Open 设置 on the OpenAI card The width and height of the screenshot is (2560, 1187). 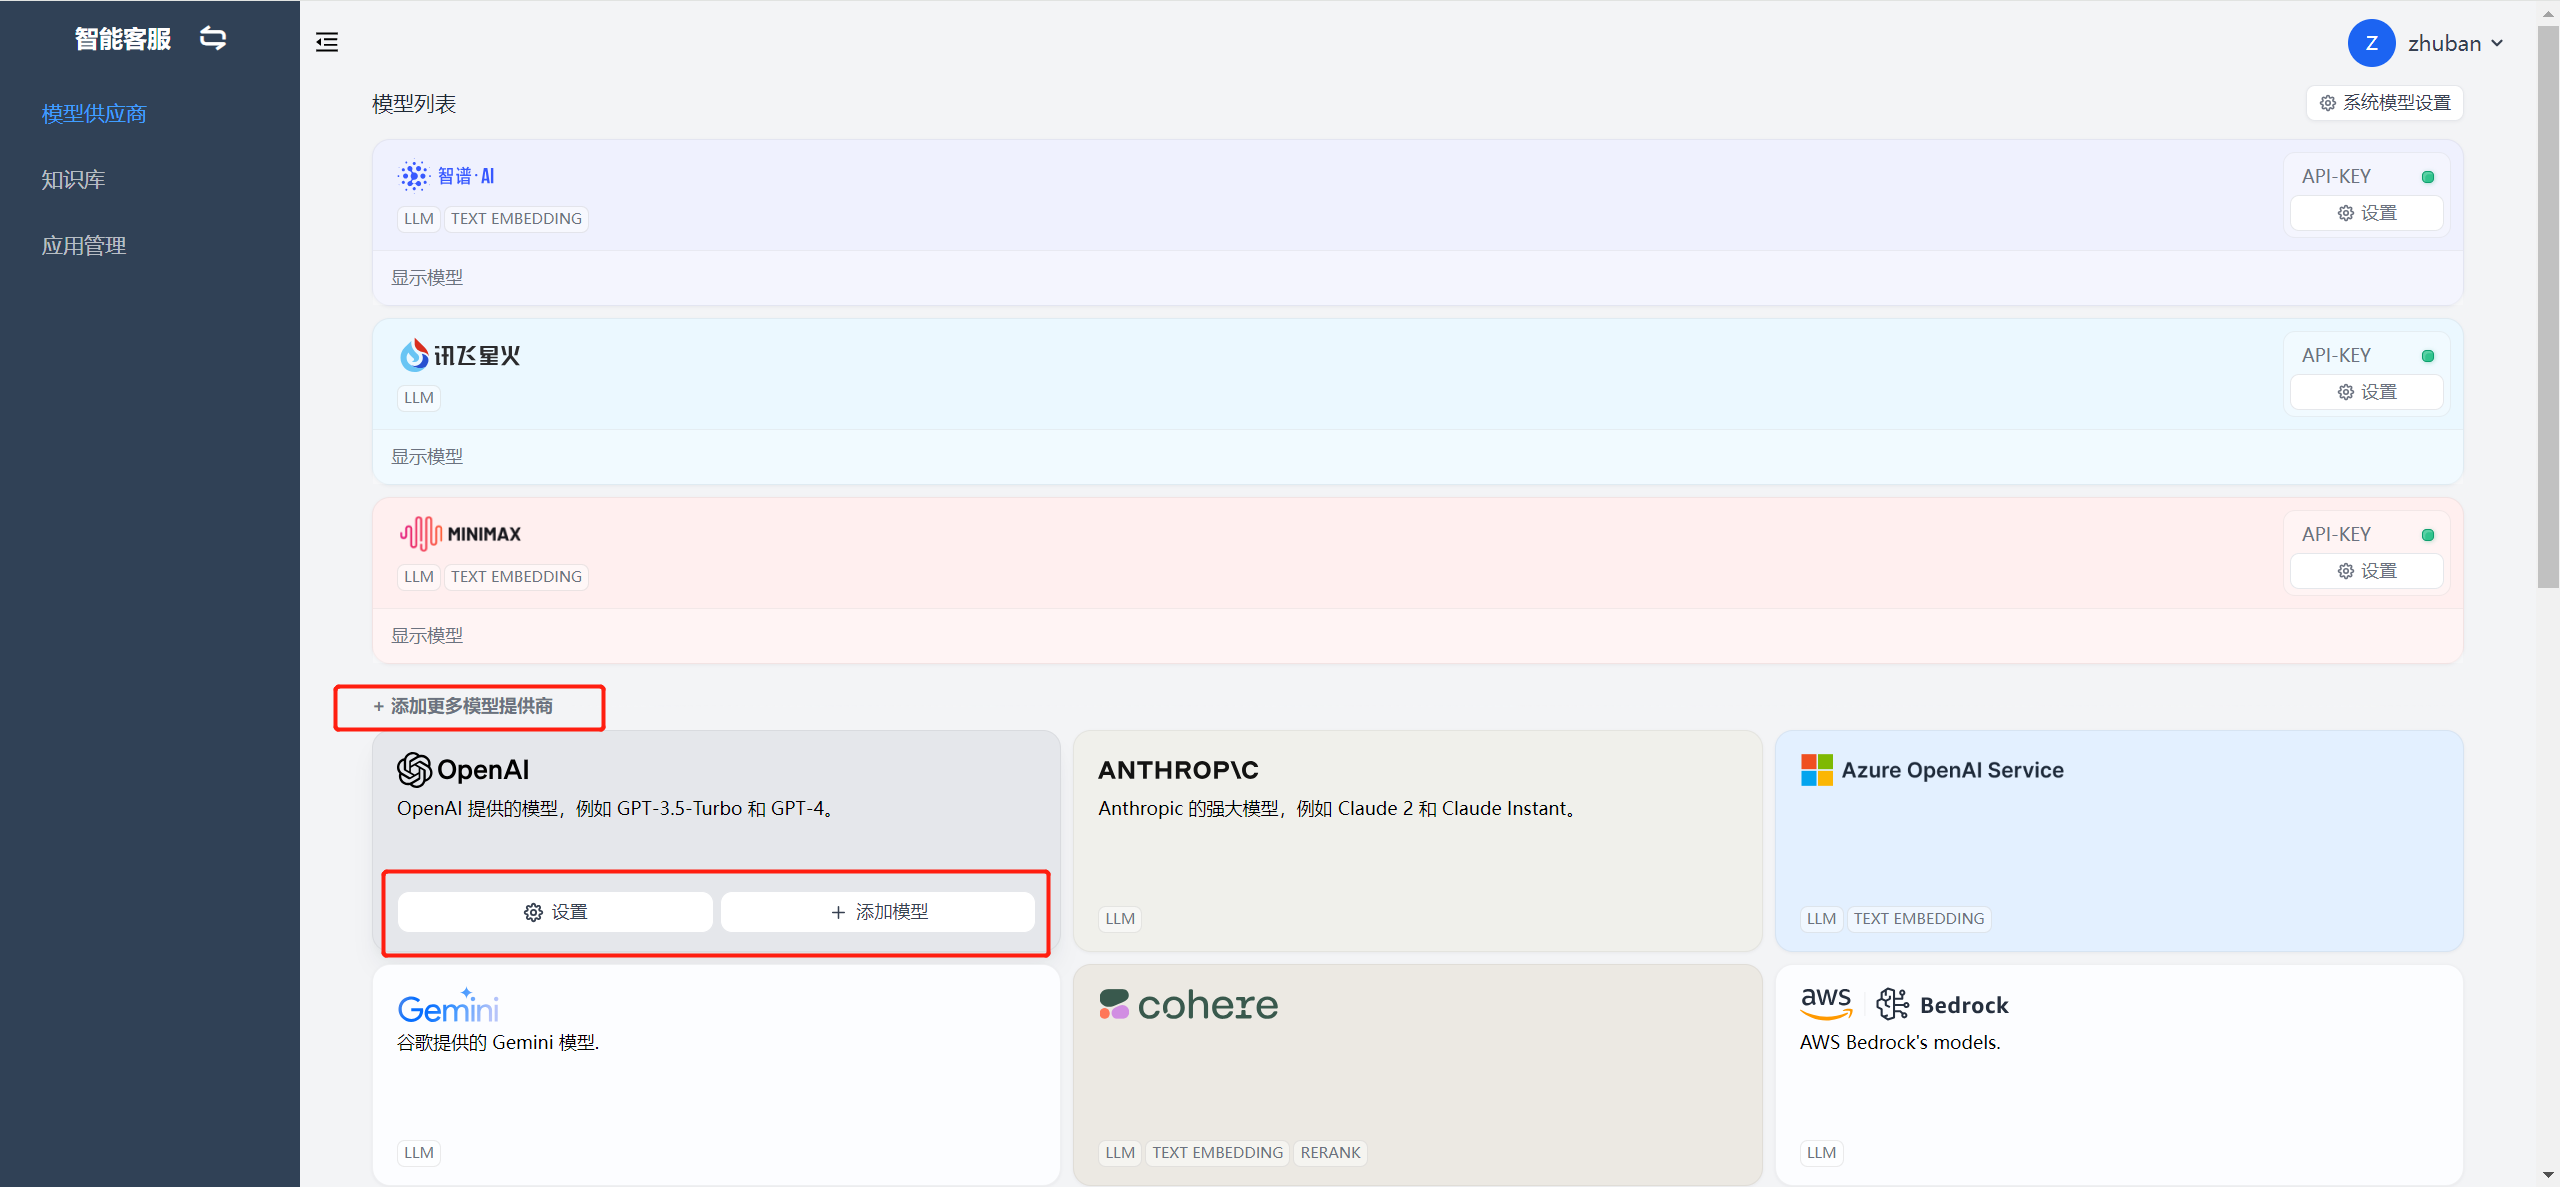[555, 912]
